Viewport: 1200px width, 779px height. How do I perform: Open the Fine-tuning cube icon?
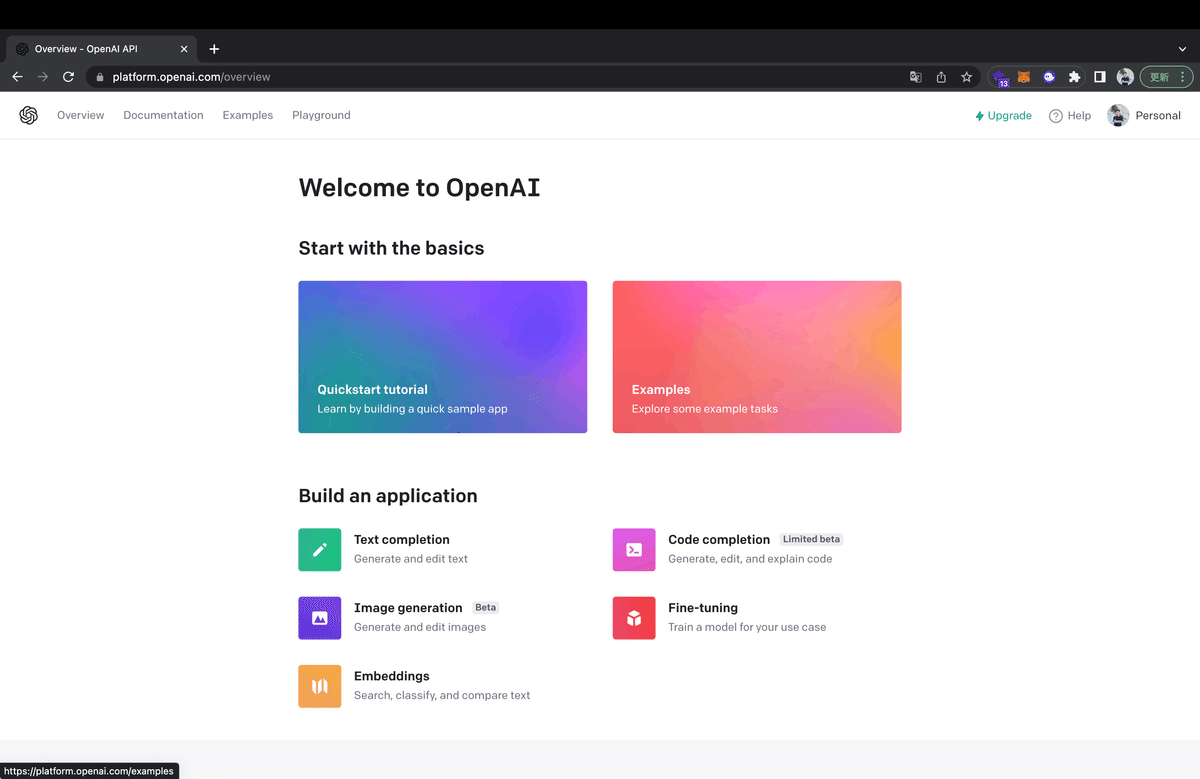634,618
